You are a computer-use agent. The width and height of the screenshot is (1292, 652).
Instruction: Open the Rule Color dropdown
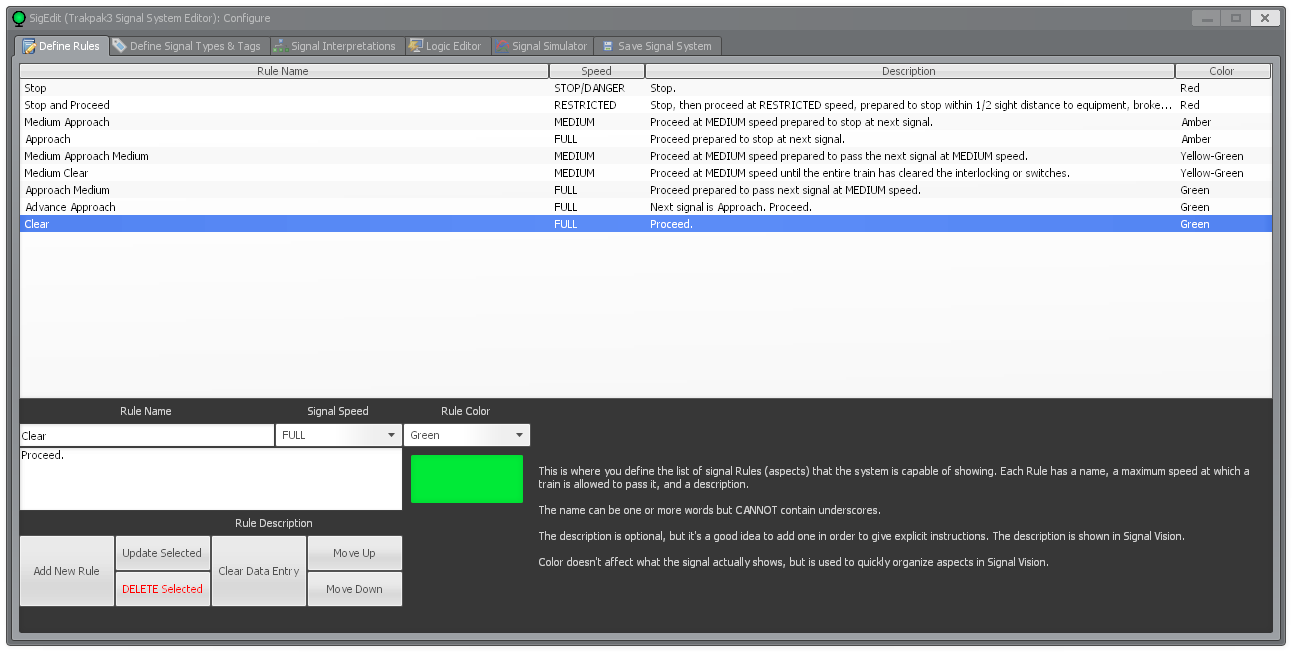[x=467, y=435]
